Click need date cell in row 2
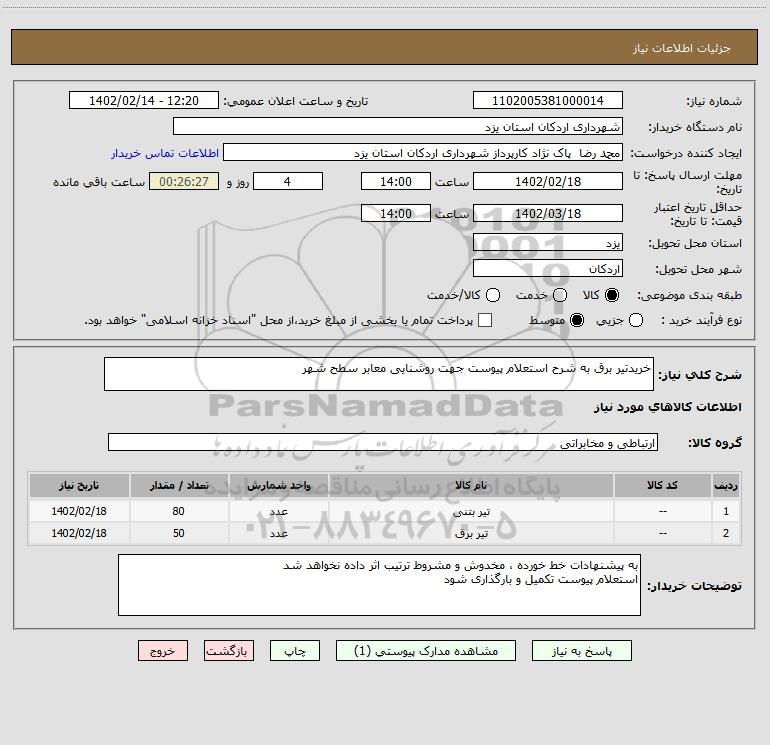The image size is (770, 745). [79, 533]
